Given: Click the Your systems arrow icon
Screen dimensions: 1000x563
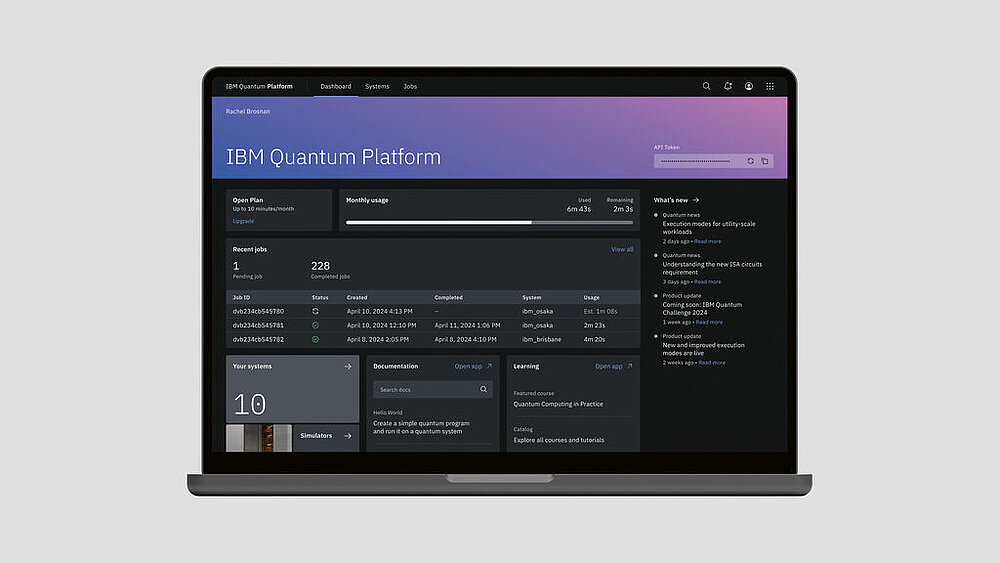Looking at the screenshot, I should tap(348, 367).
